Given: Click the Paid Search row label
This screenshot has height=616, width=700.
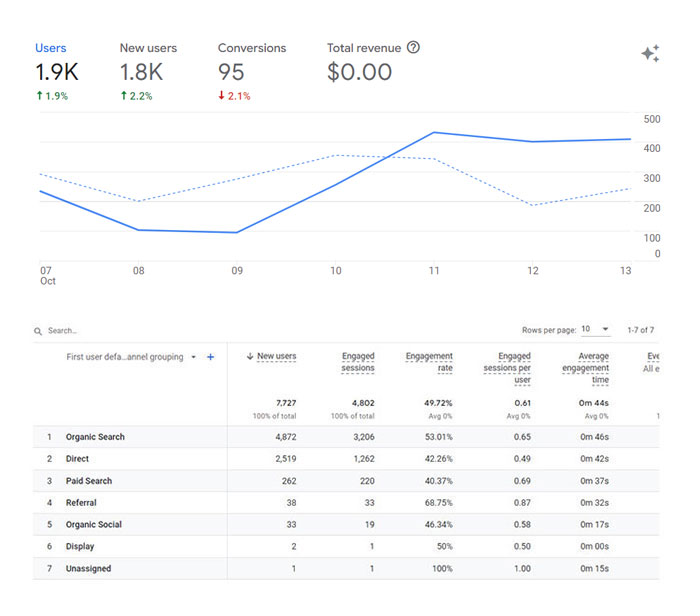Looking at the screenshot, I should point(89,481).
